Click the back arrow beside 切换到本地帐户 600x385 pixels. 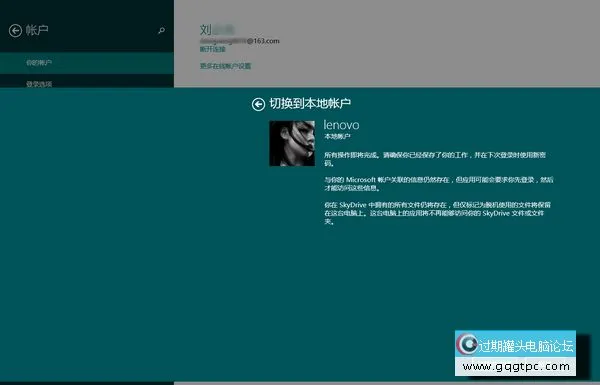click(x=258, y=104)
